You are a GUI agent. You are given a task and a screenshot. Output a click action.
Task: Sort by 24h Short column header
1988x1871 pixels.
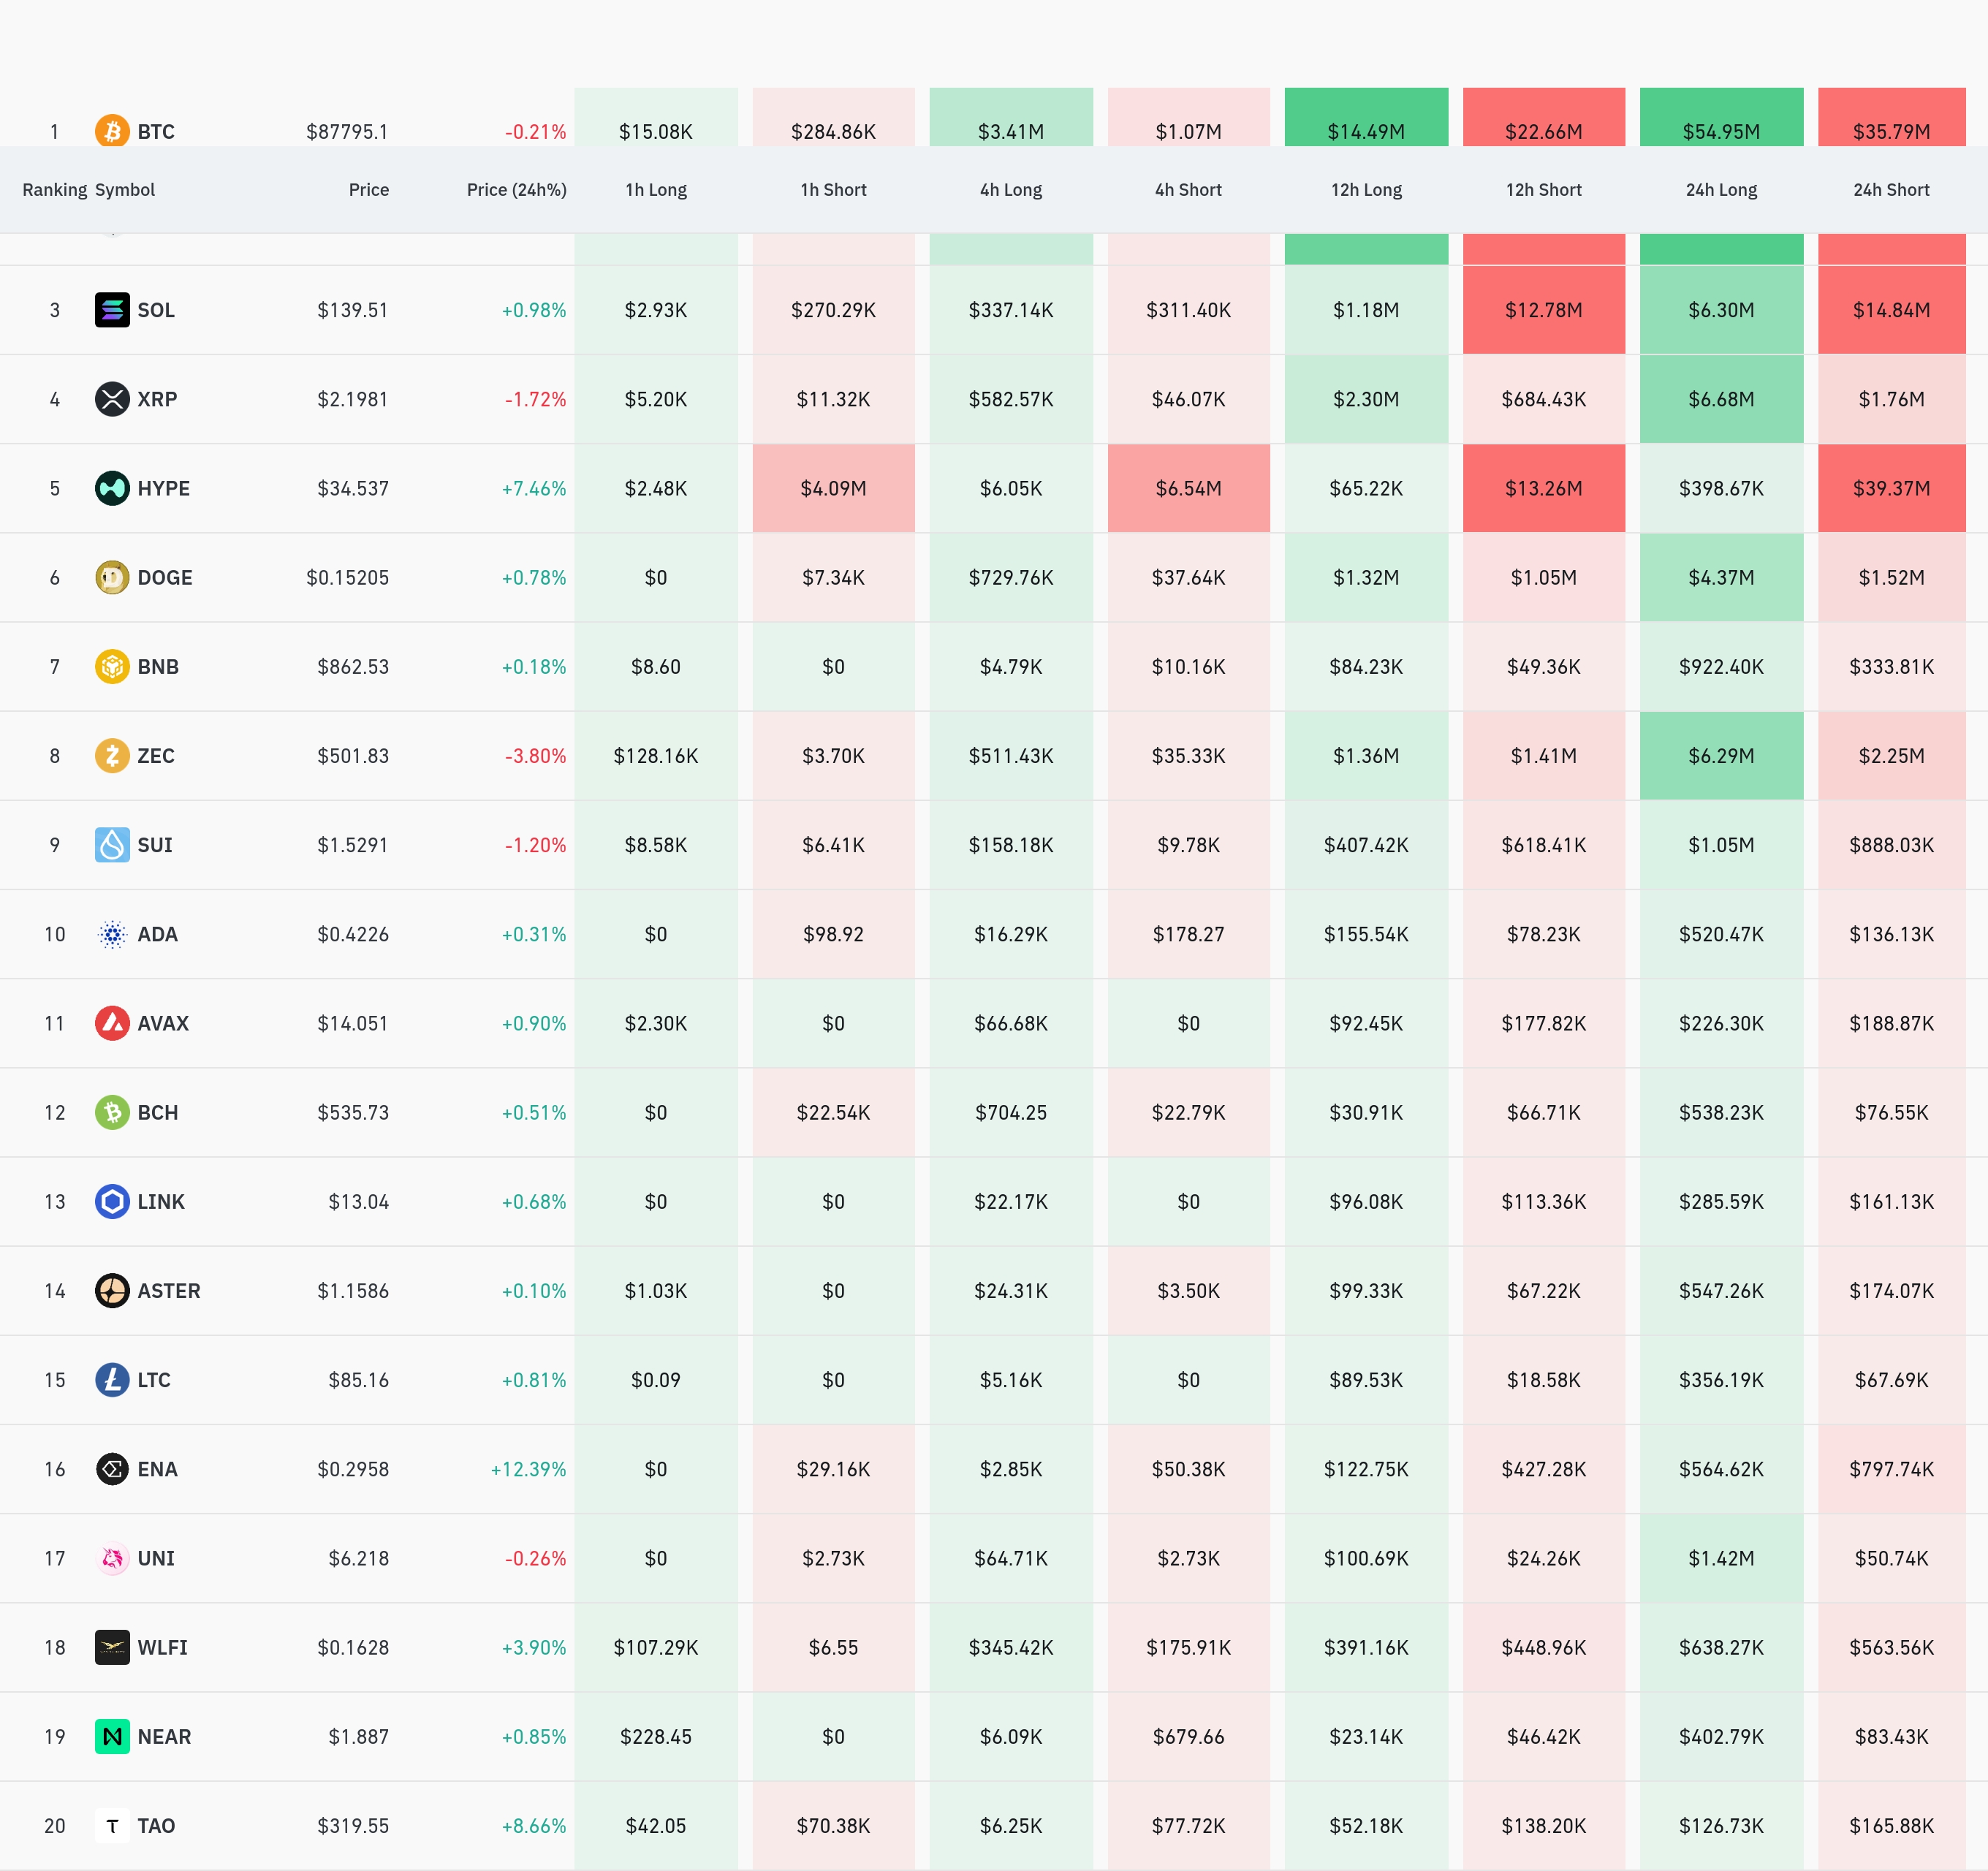click(1890, 190)
